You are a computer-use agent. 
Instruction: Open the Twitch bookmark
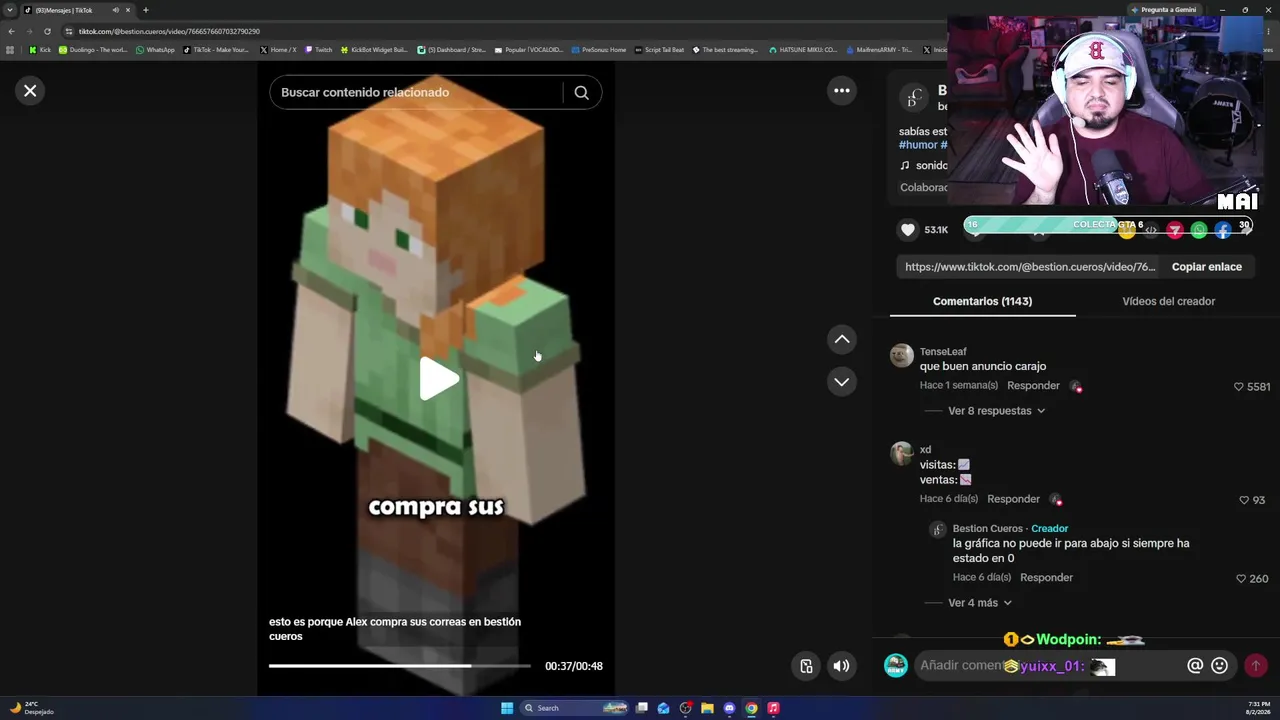pos(318,50)
